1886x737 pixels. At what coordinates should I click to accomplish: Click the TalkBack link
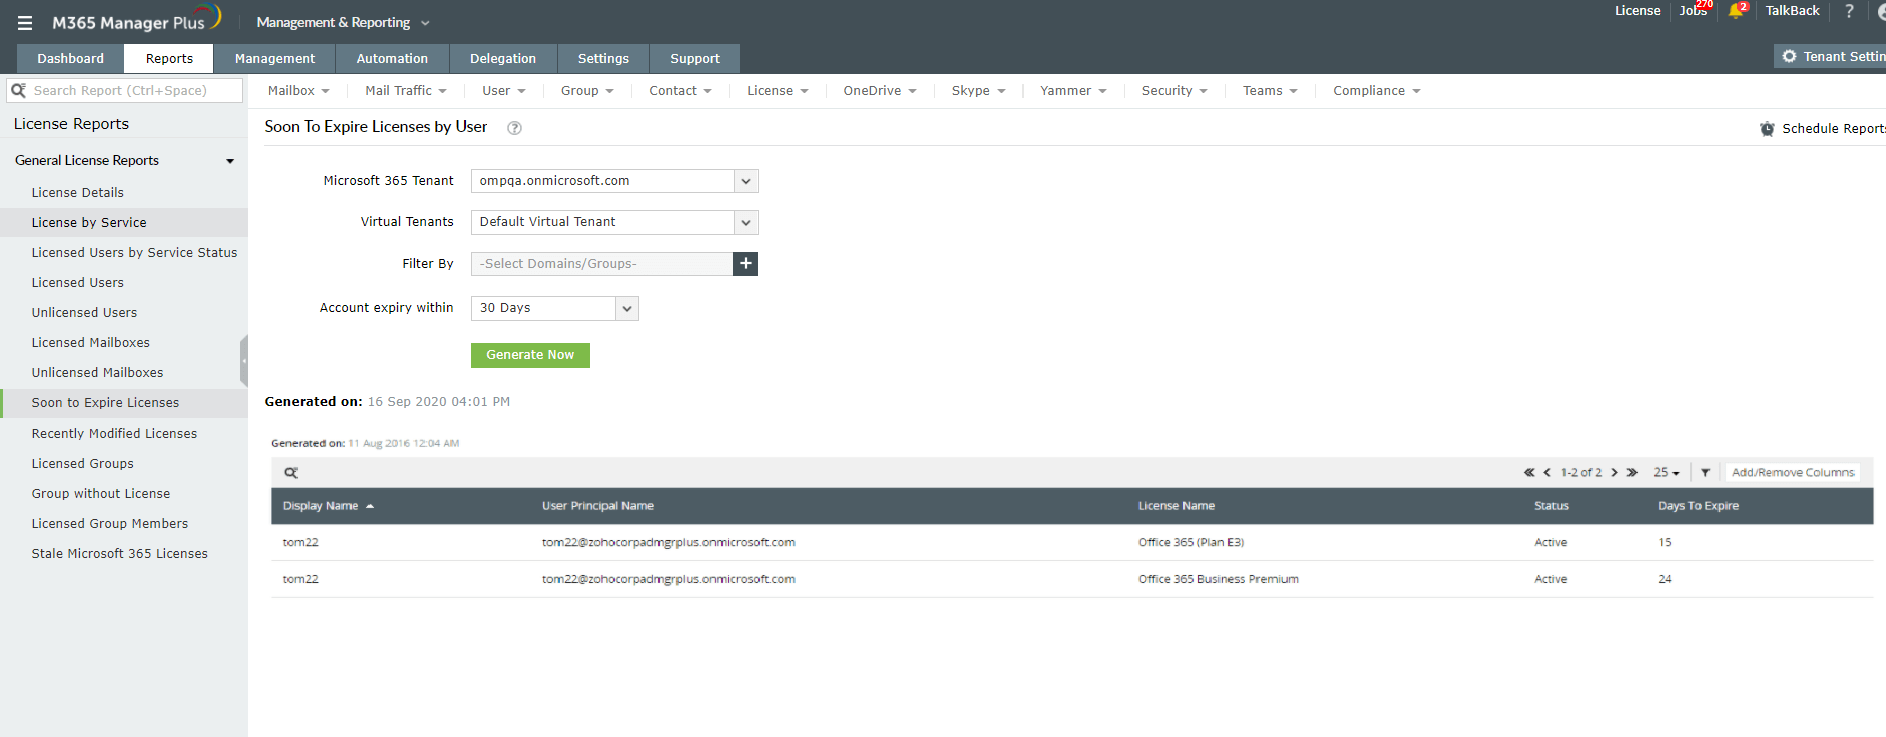click(1792, 11)
